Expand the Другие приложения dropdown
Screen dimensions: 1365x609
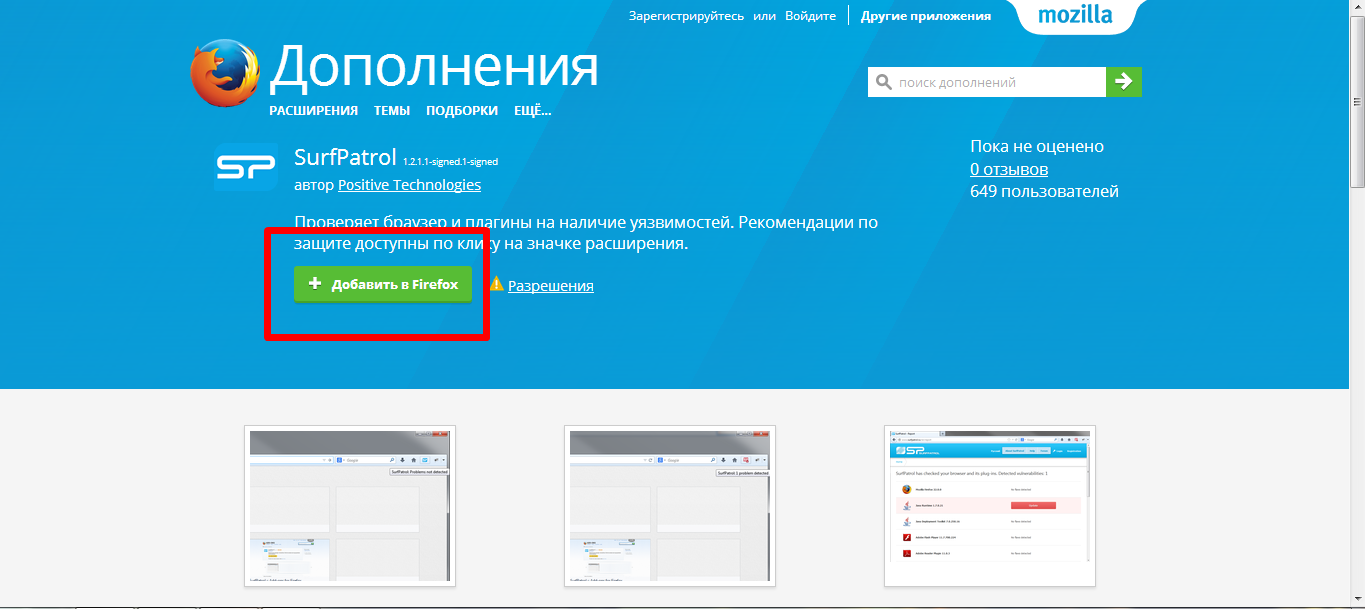point(925,16)
